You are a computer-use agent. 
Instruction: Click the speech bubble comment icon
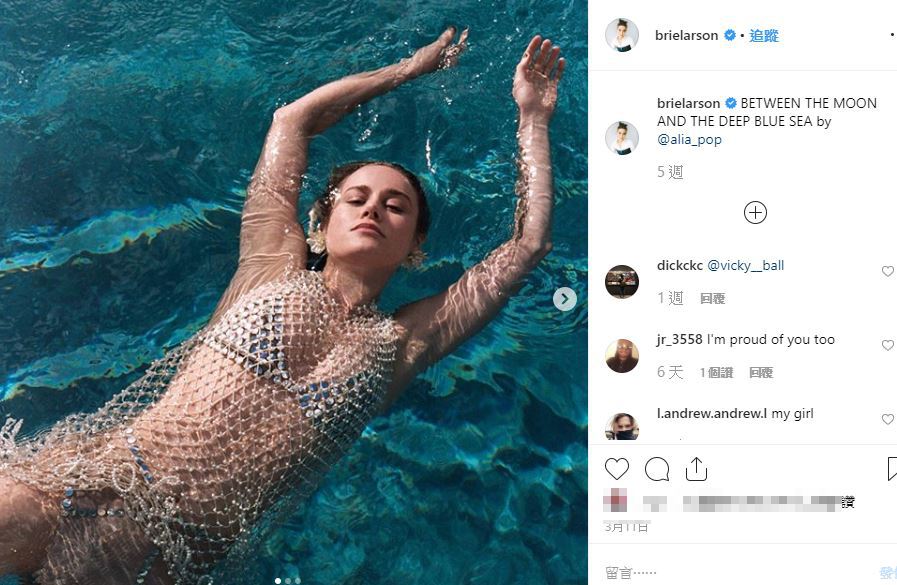pyautogui.click(x=657, y=469)
